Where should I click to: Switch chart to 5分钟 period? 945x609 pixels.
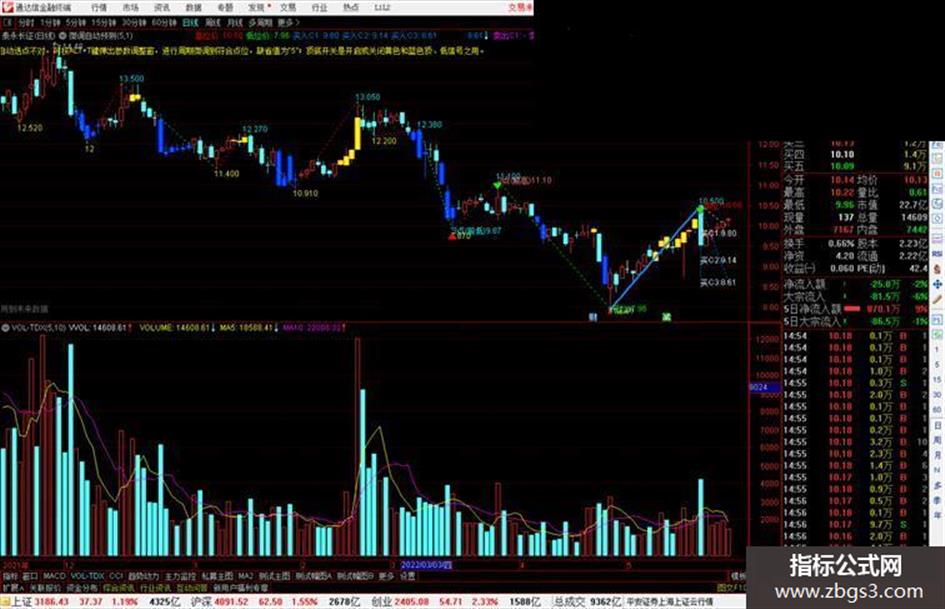click(x=75, y=22)
